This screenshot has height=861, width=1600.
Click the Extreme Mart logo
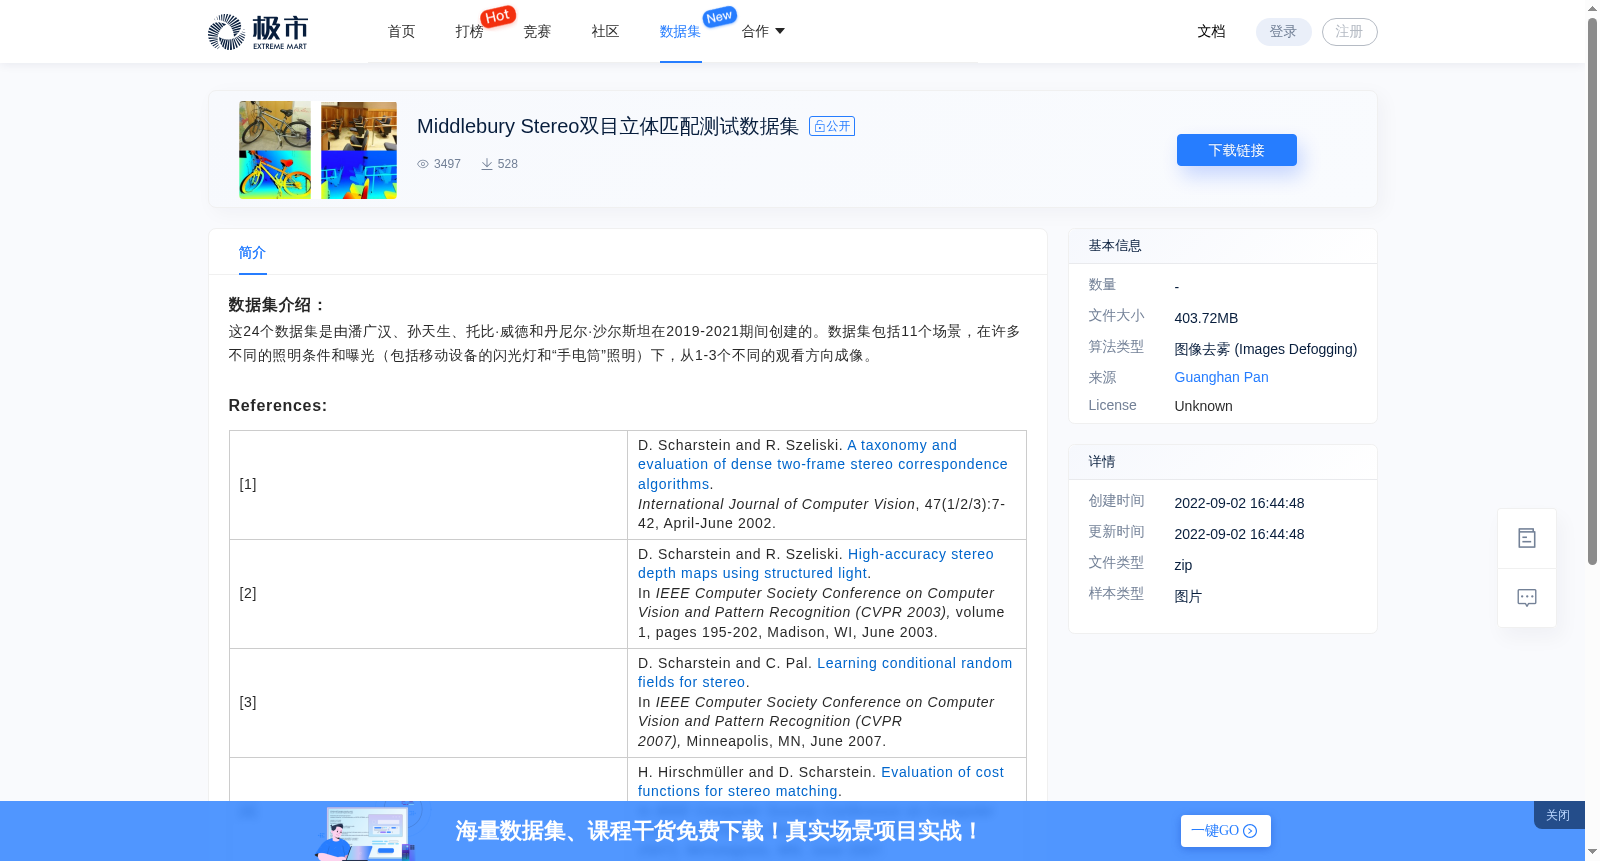click(x=258, y=32)
